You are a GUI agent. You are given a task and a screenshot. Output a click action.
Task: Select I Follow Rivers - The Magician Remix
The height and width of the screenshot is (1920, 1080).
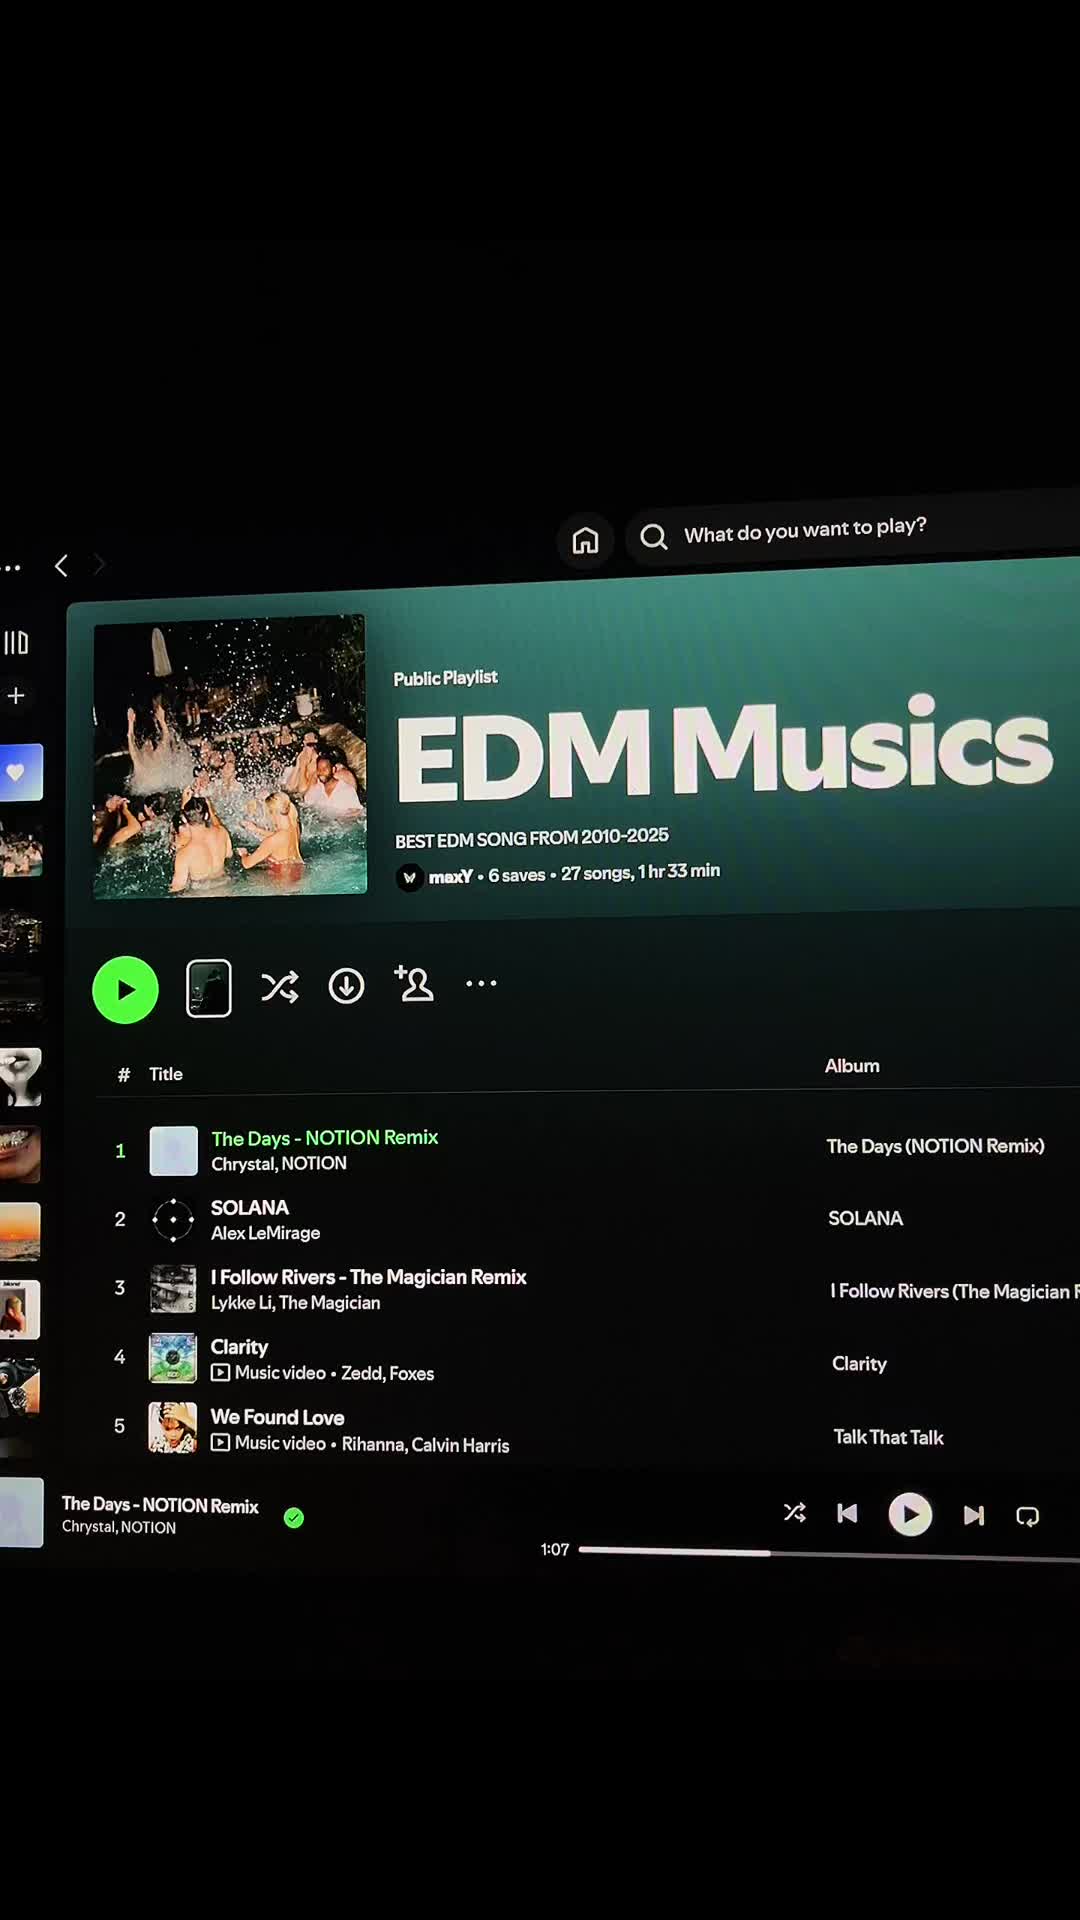click(368, 1277)
